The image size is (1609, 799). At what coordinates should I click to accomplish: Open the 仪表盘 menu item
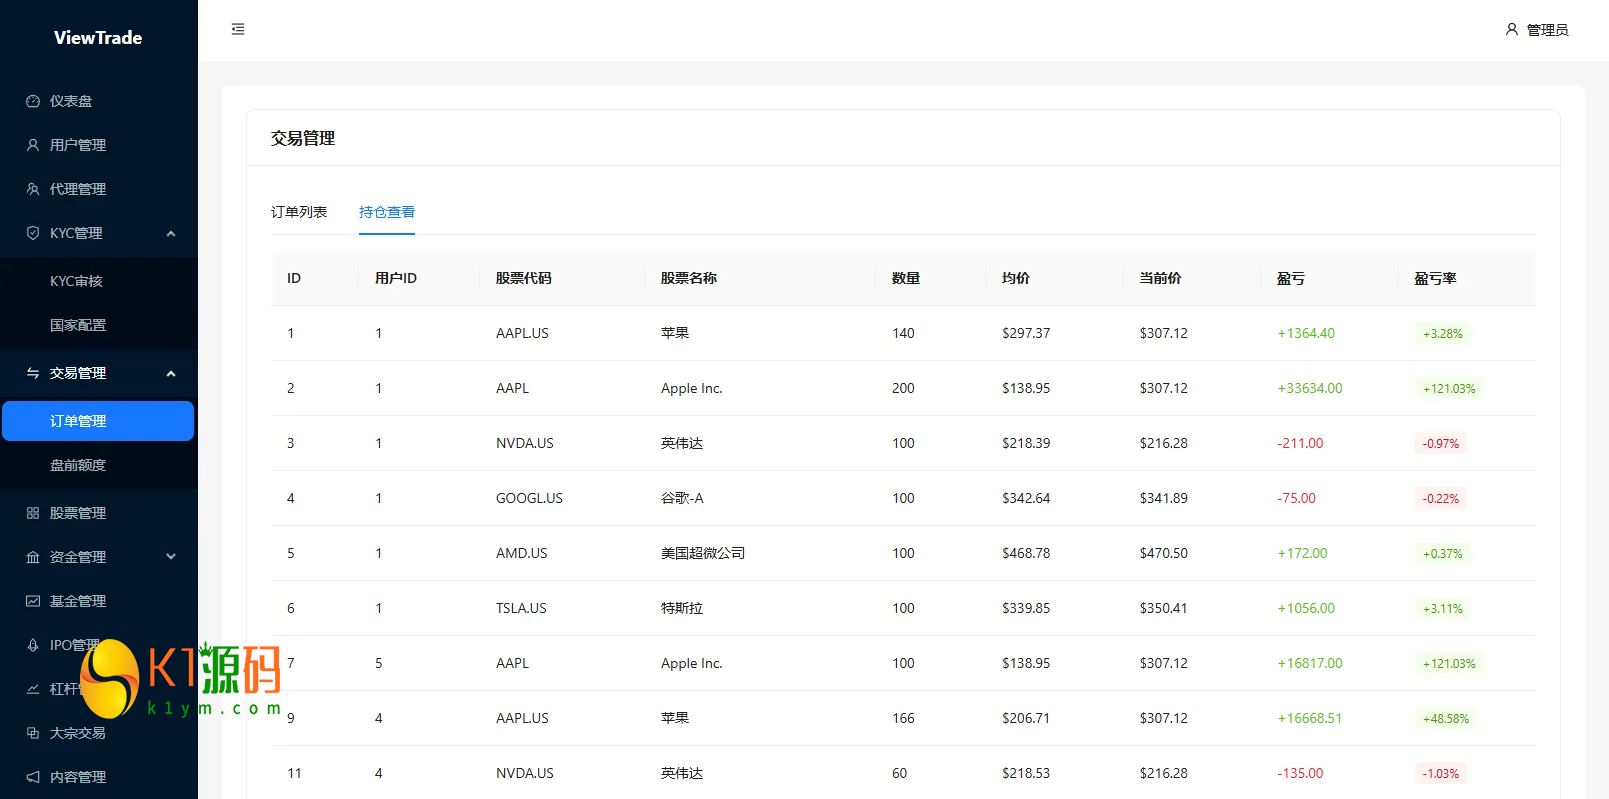pyautogui.click(x=99, y=101)
